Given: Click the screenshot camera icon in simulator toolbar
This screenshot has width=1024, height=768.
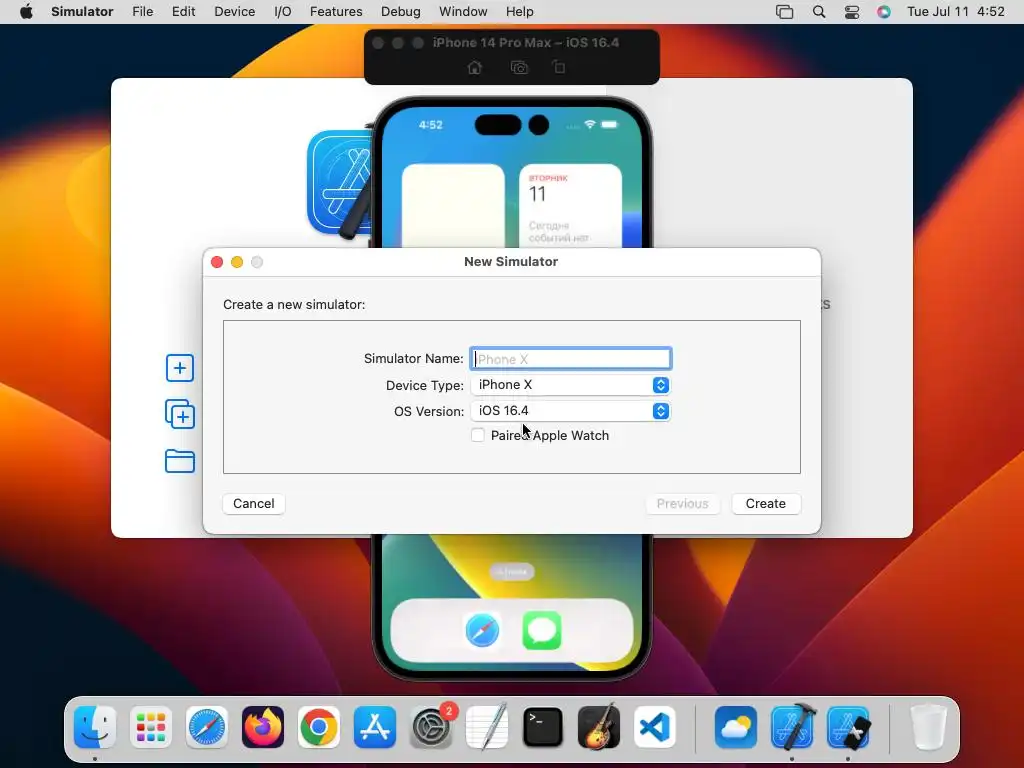Looking at the screenshot, I should point(519,67).
